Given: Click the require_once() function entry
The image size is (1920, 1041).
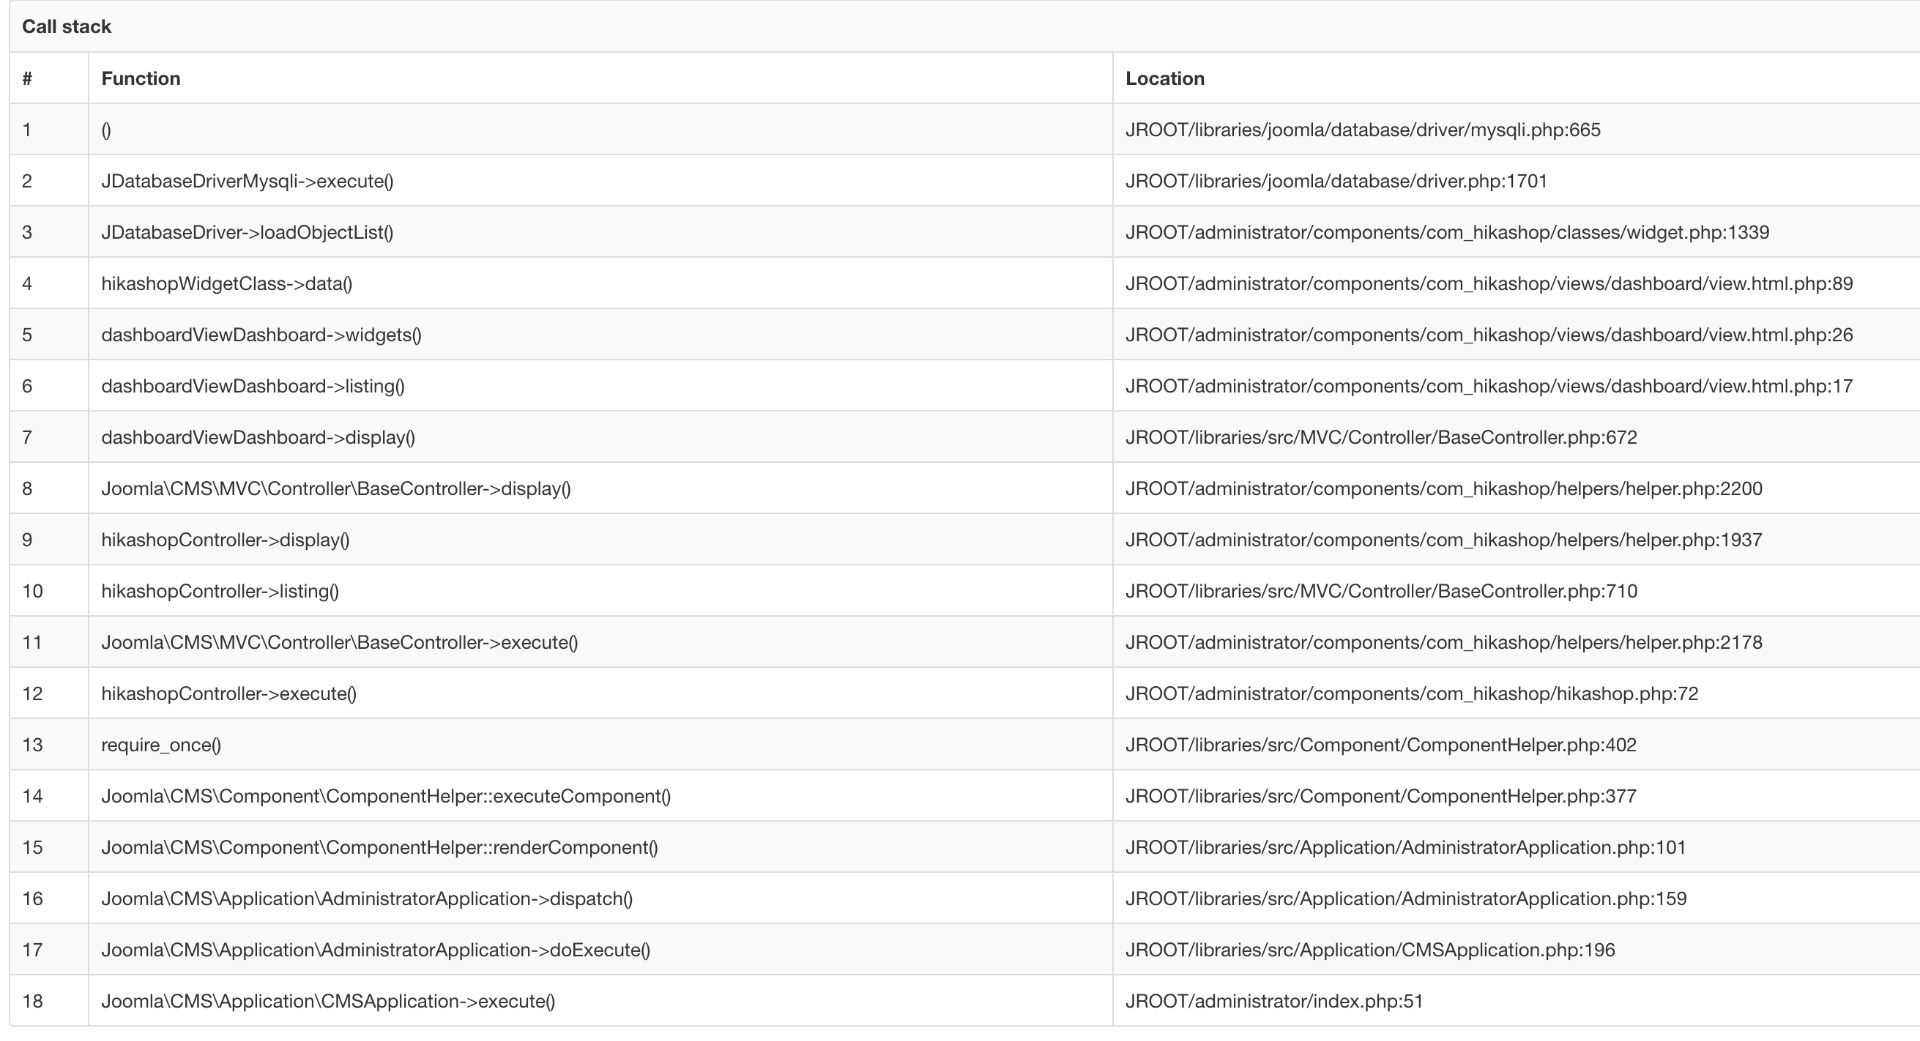Looking at the screenshot, I should coord(161,745).
